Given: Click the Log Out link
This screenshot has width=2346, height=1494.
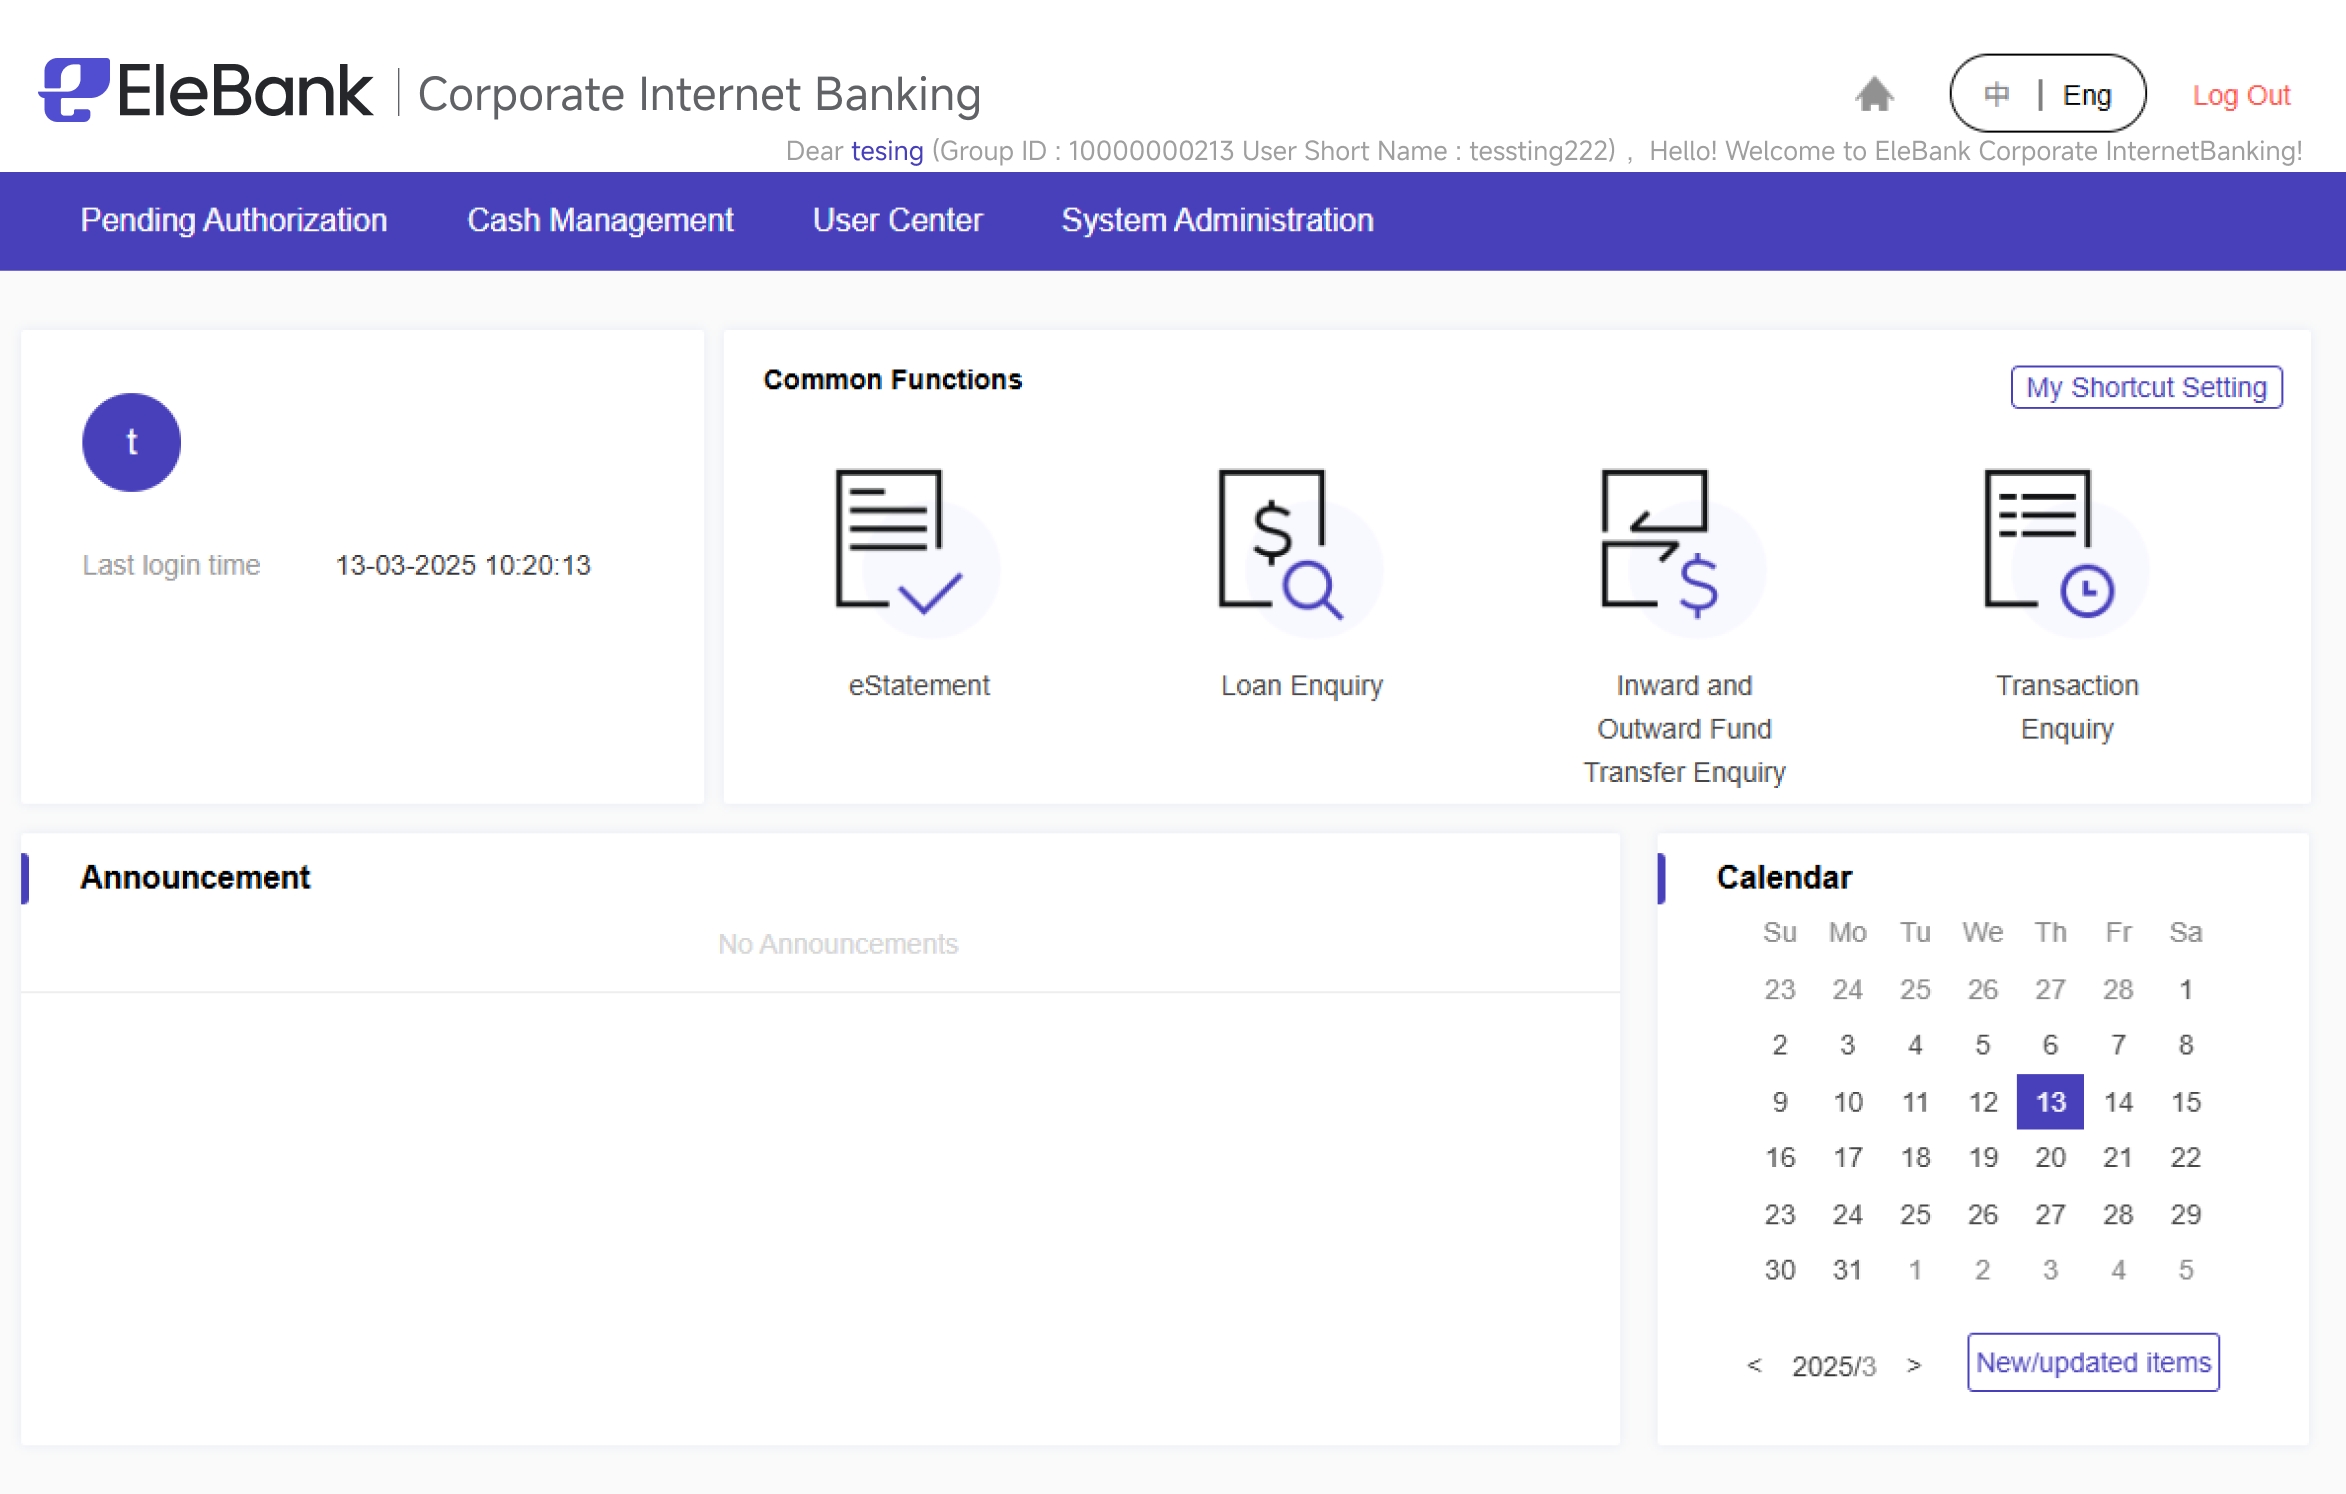Looking at the screenshot, I should coord(2240,95).
